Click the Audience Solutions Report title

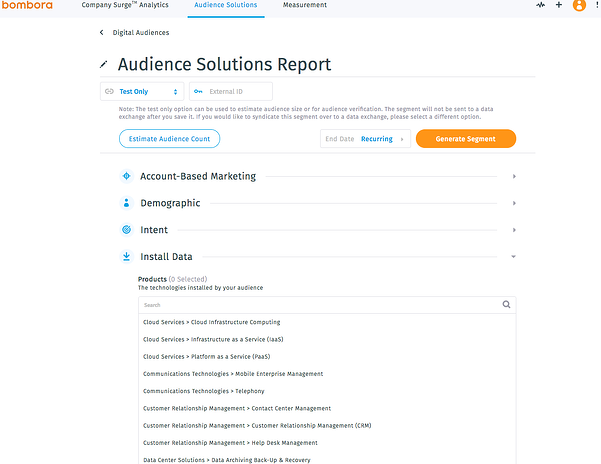224,64
